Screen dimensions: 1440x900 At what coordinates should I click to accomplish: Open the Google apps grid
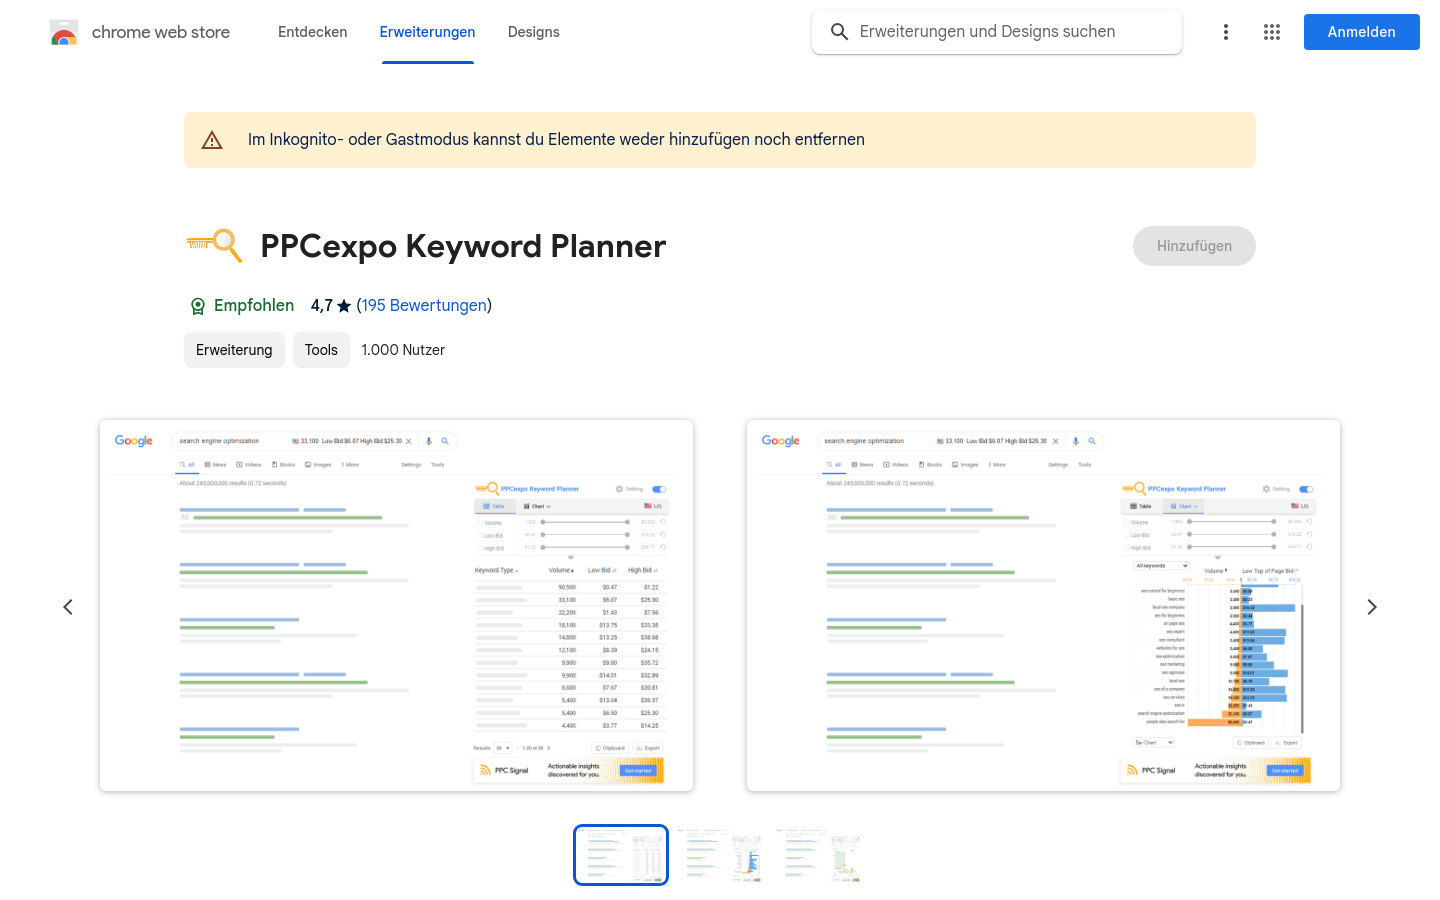tap(1272, 32)
